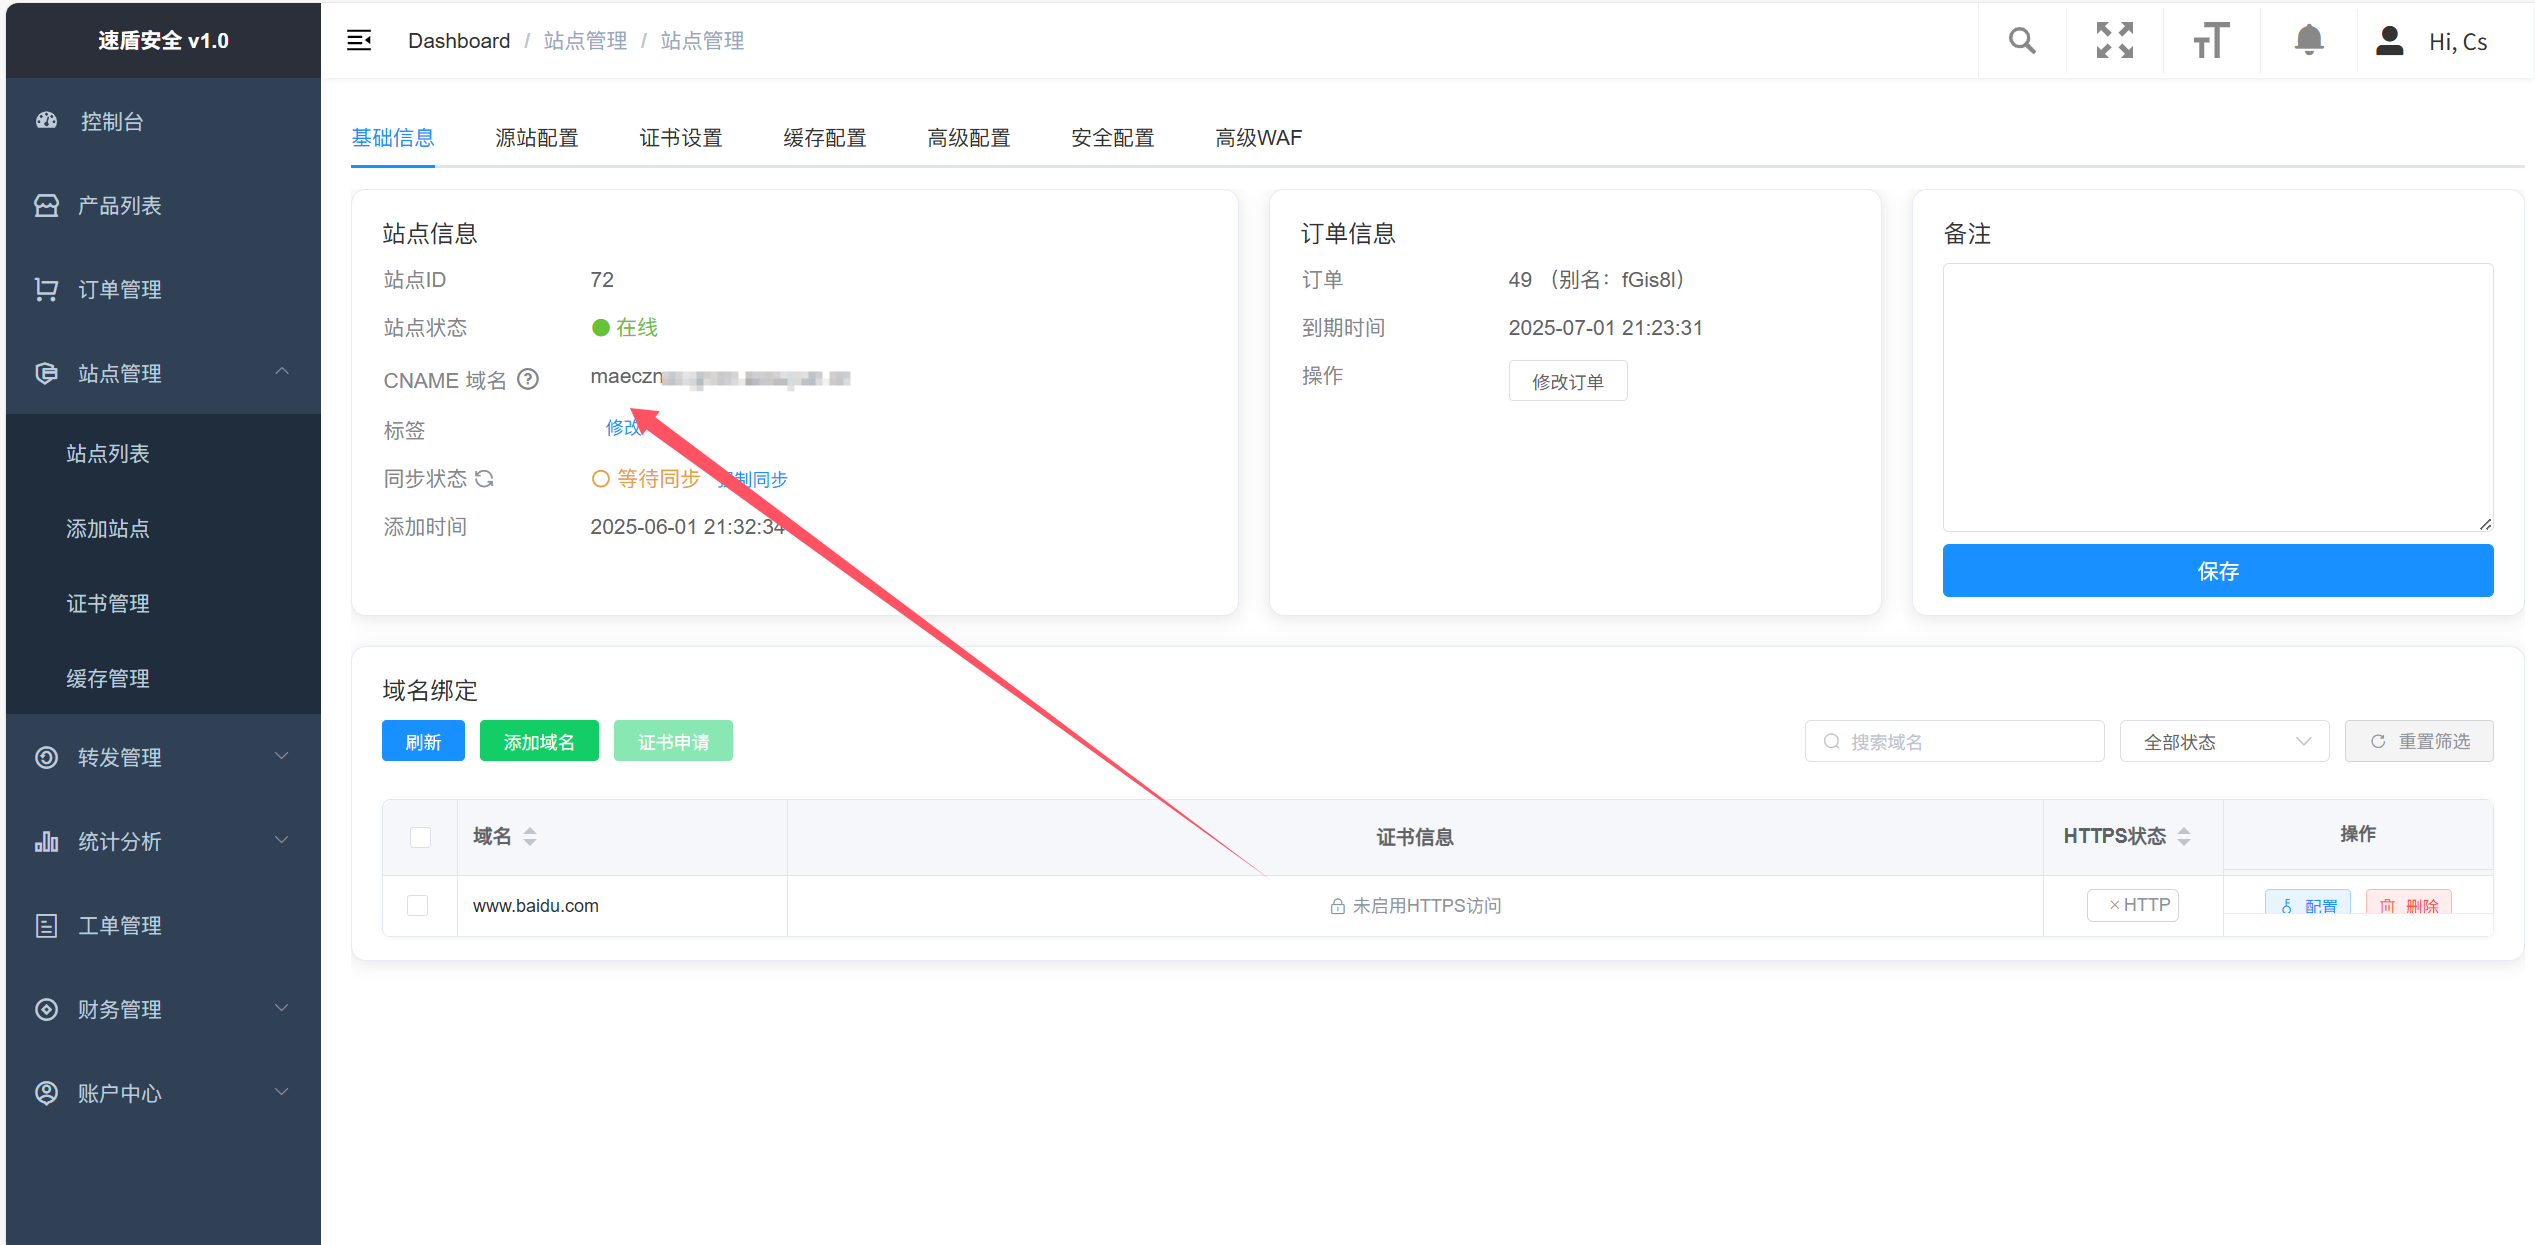Click the green 添加域名 button
Viewport: 2535px width, 1245px height.
539,742
